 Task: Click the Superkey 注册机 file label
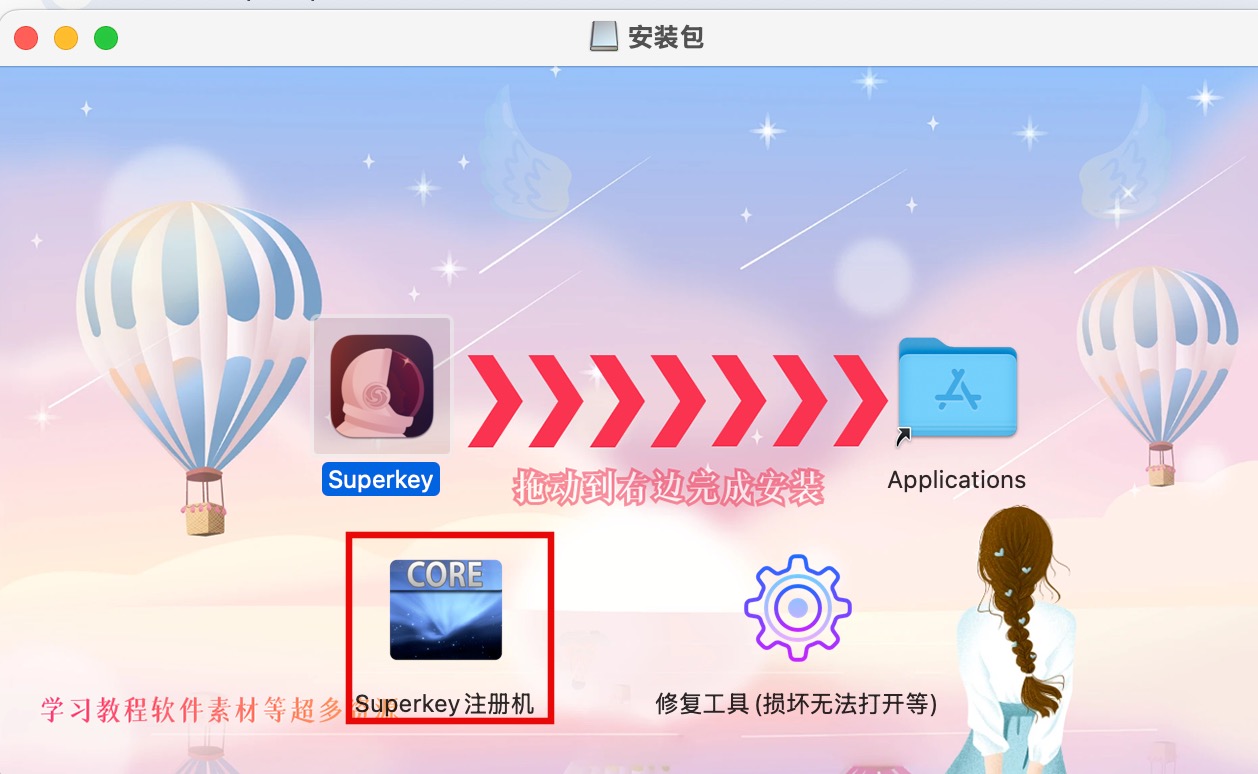tap(445, 704)
